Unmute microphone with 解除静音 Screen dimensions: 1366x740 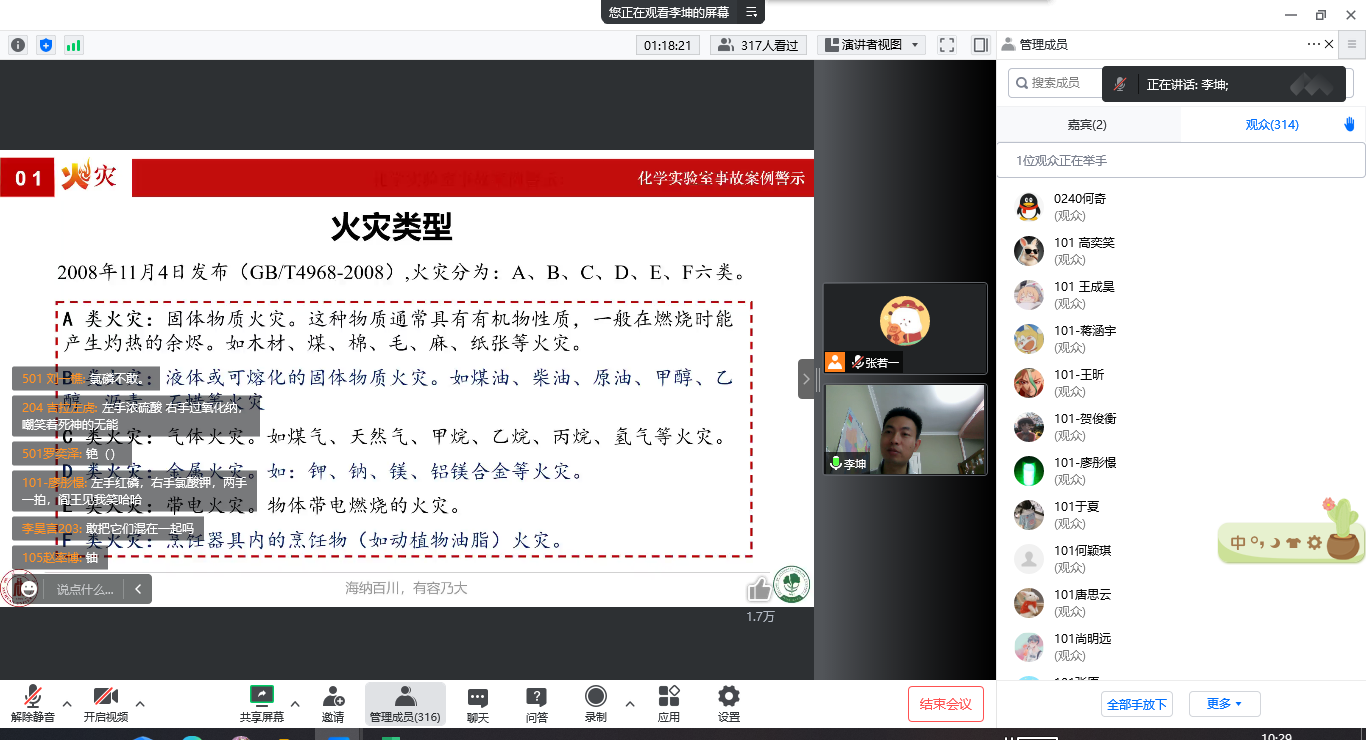tap(33, 704)
